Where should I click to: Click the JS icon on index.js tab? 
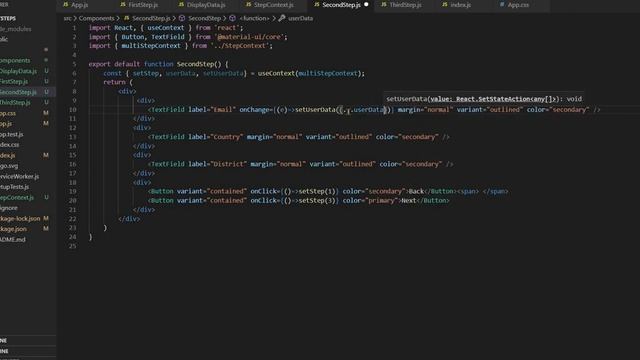(445, 4)
